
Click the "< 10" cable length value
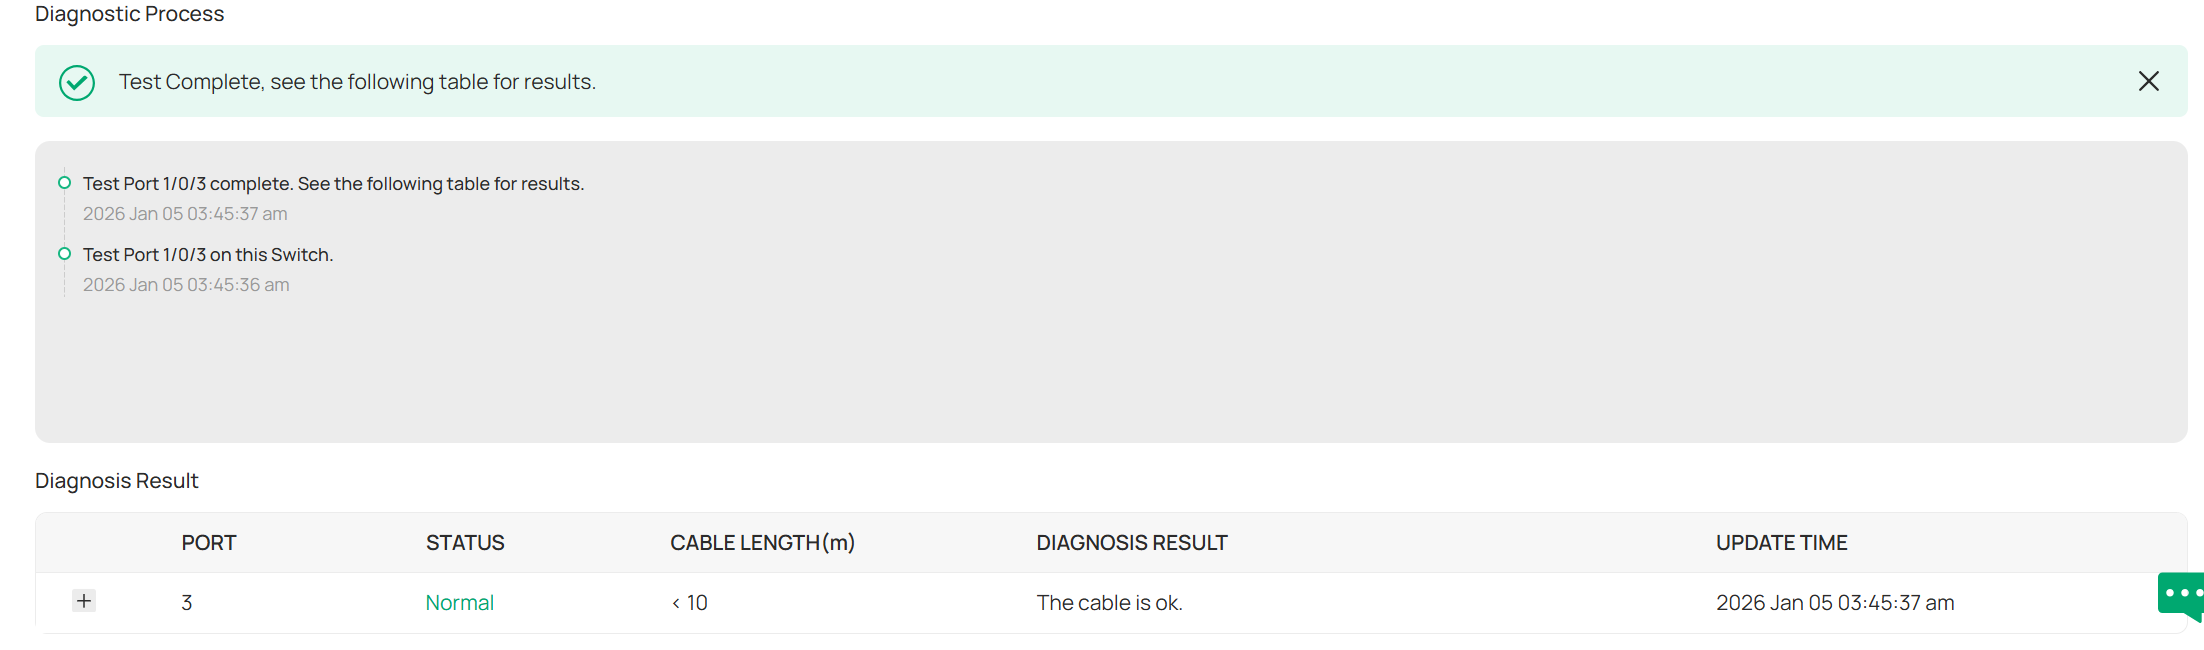pyautogui.click(x=689, y=602)
